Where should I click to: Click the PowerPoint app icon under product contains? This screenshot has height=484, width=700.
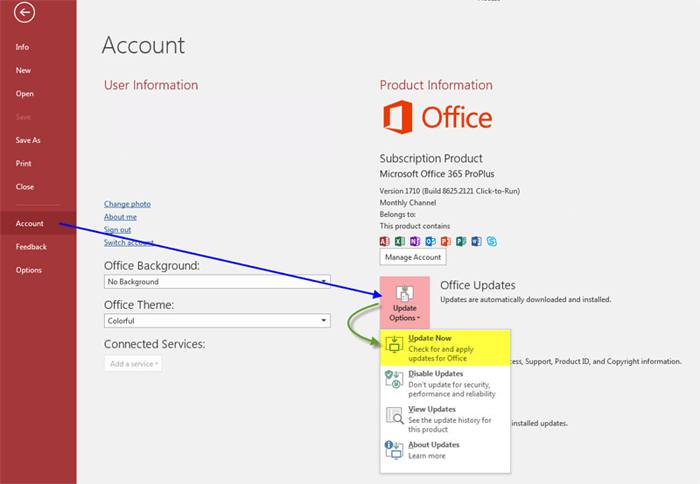click(446, 242)
